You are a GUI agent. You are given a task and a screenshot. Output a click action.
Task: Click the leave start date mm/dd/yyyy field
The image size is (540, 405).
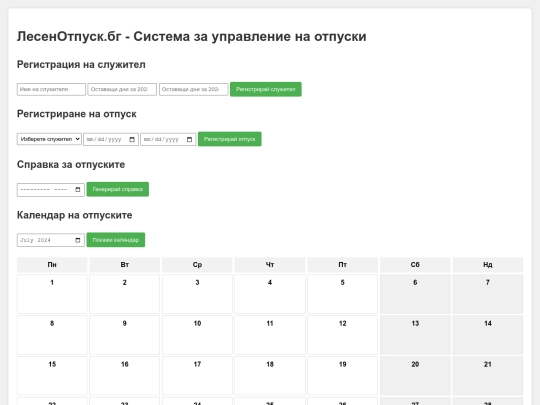[111, 139]
